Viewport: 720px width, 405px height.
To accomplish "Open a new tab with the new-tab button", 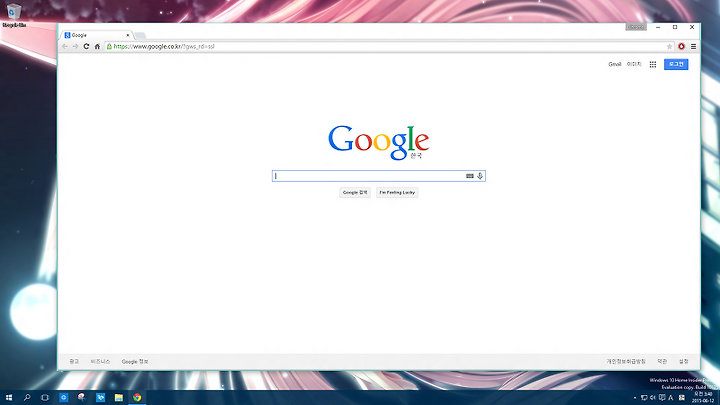I will (140, 36).
